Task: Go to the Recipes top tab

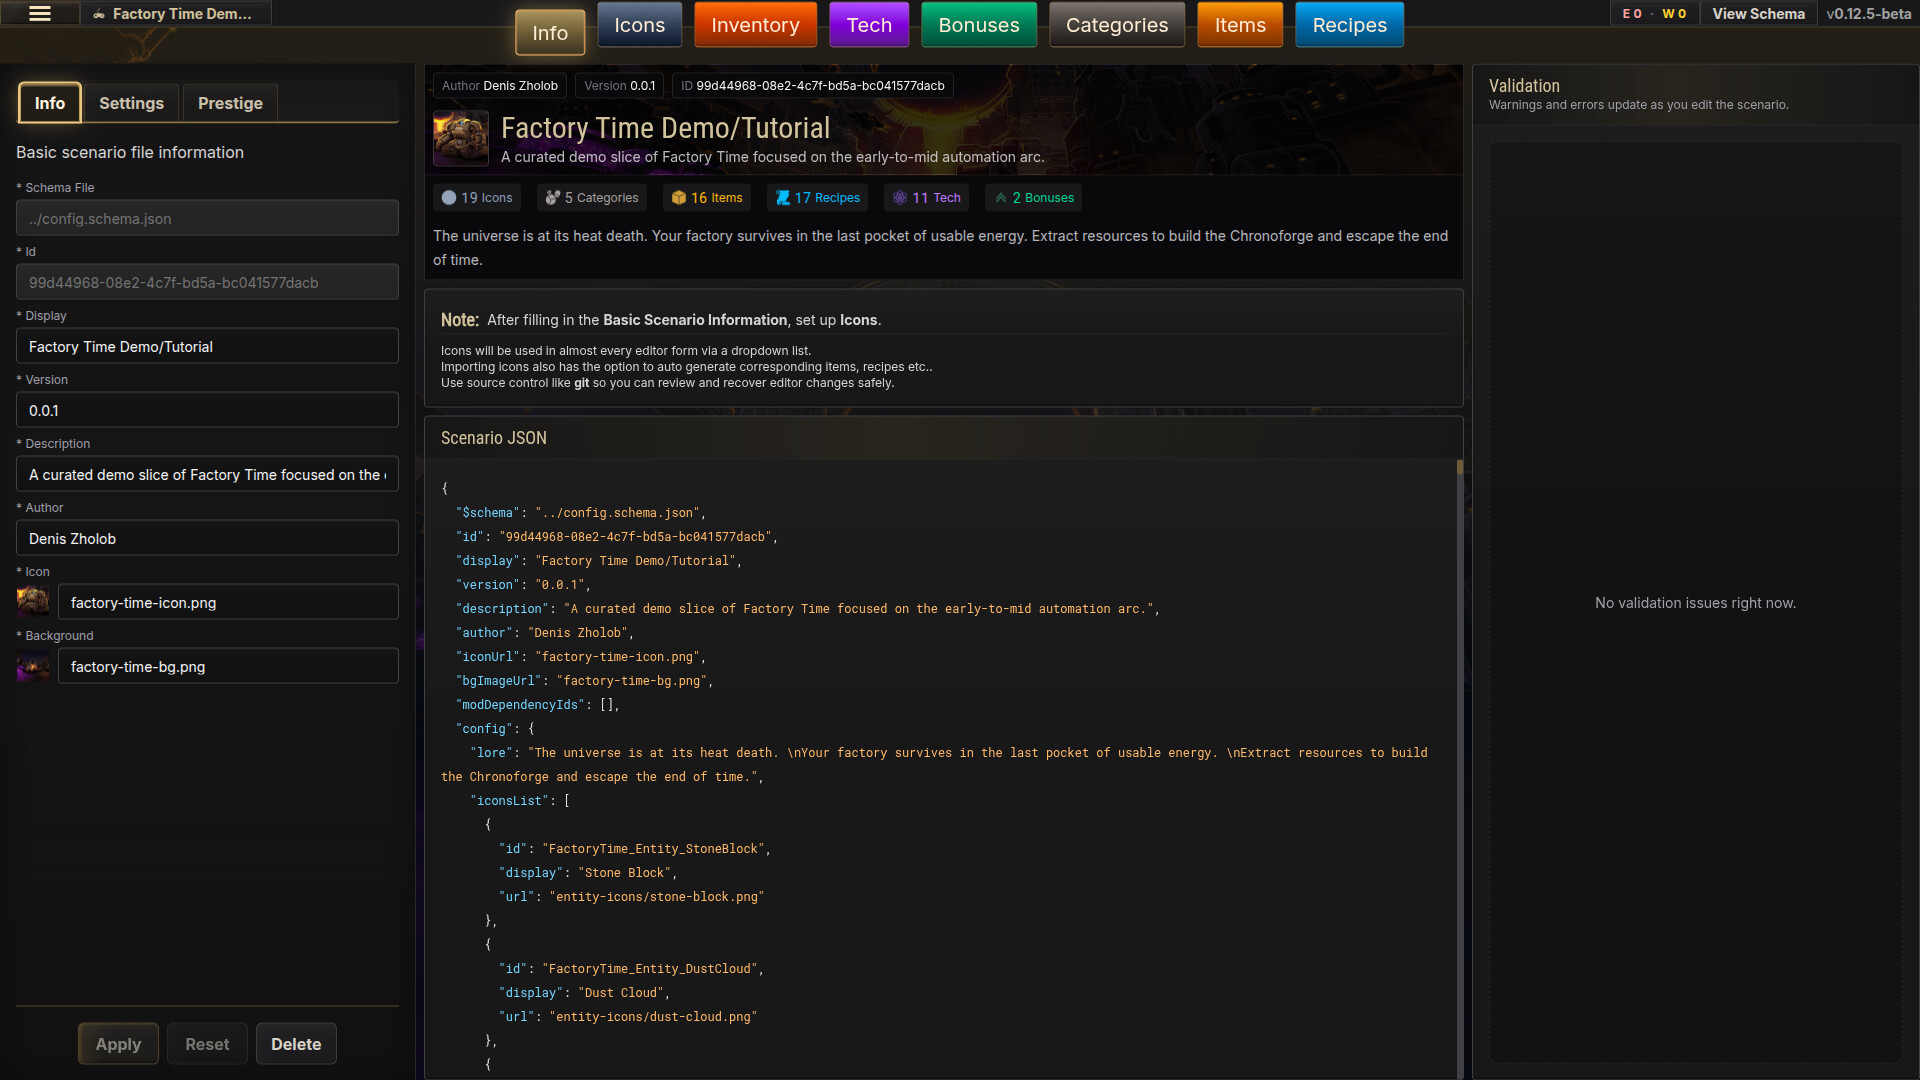Action: pyautogui.click(x=1350, y=25)
